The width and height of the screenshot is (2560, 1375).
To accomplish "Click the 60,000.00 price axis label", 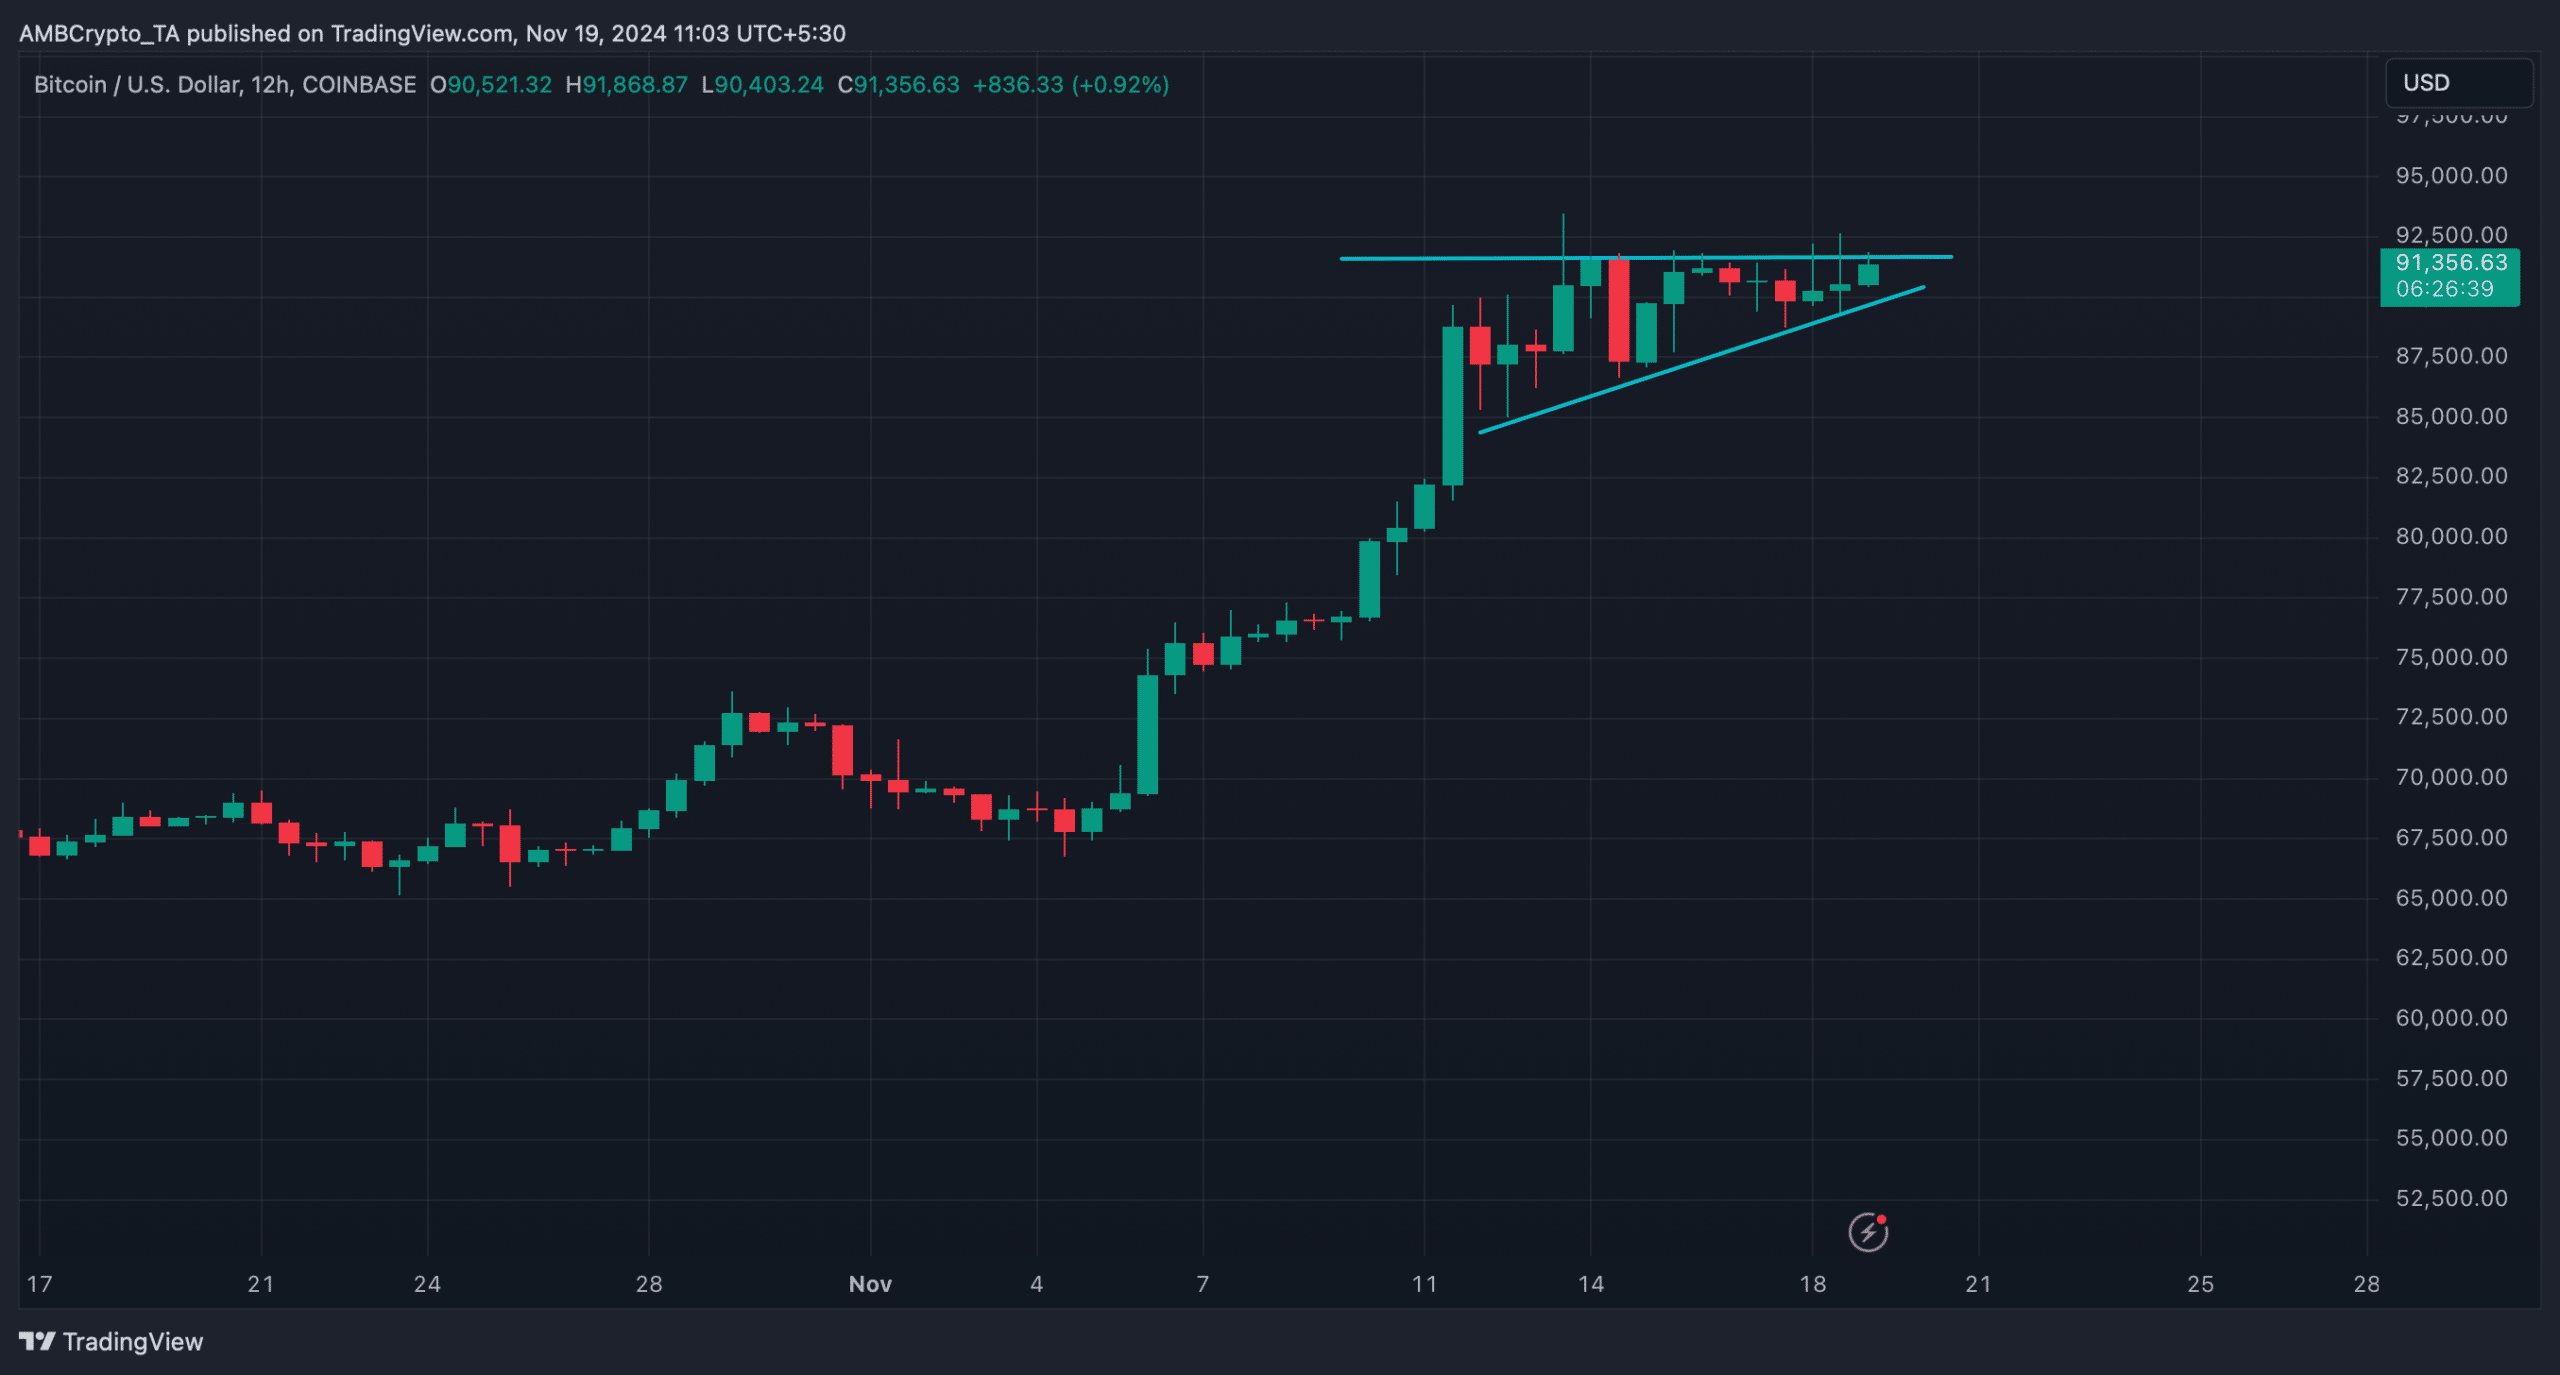I will pyautogui.click(x=2451, y=1018).
